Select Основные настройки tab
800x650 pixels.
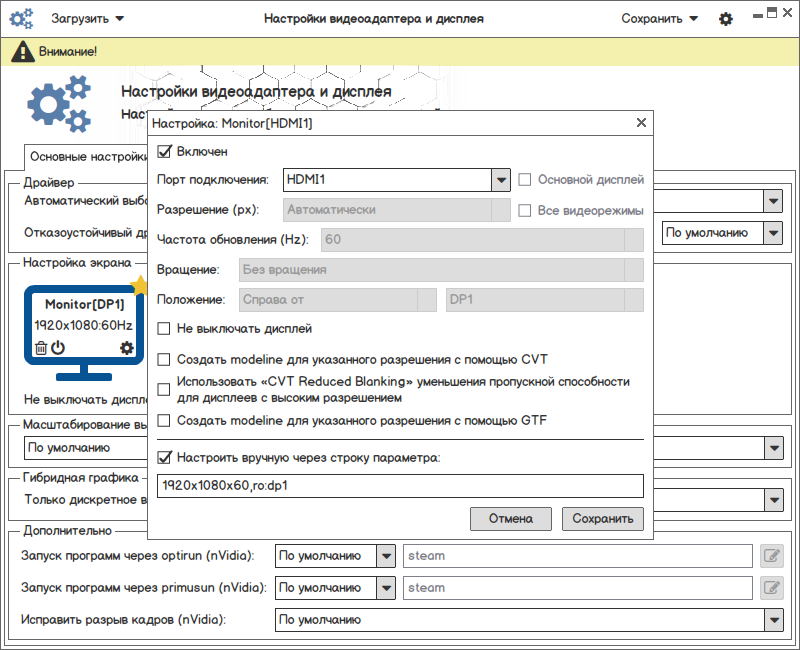pyautogui.click(x=86, y=156)
